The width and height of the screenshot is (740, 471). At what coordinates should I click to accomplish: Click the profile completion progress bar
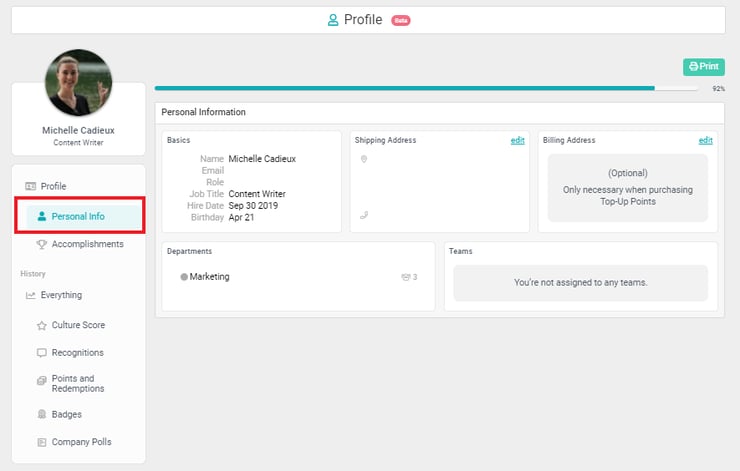[426, 88]
